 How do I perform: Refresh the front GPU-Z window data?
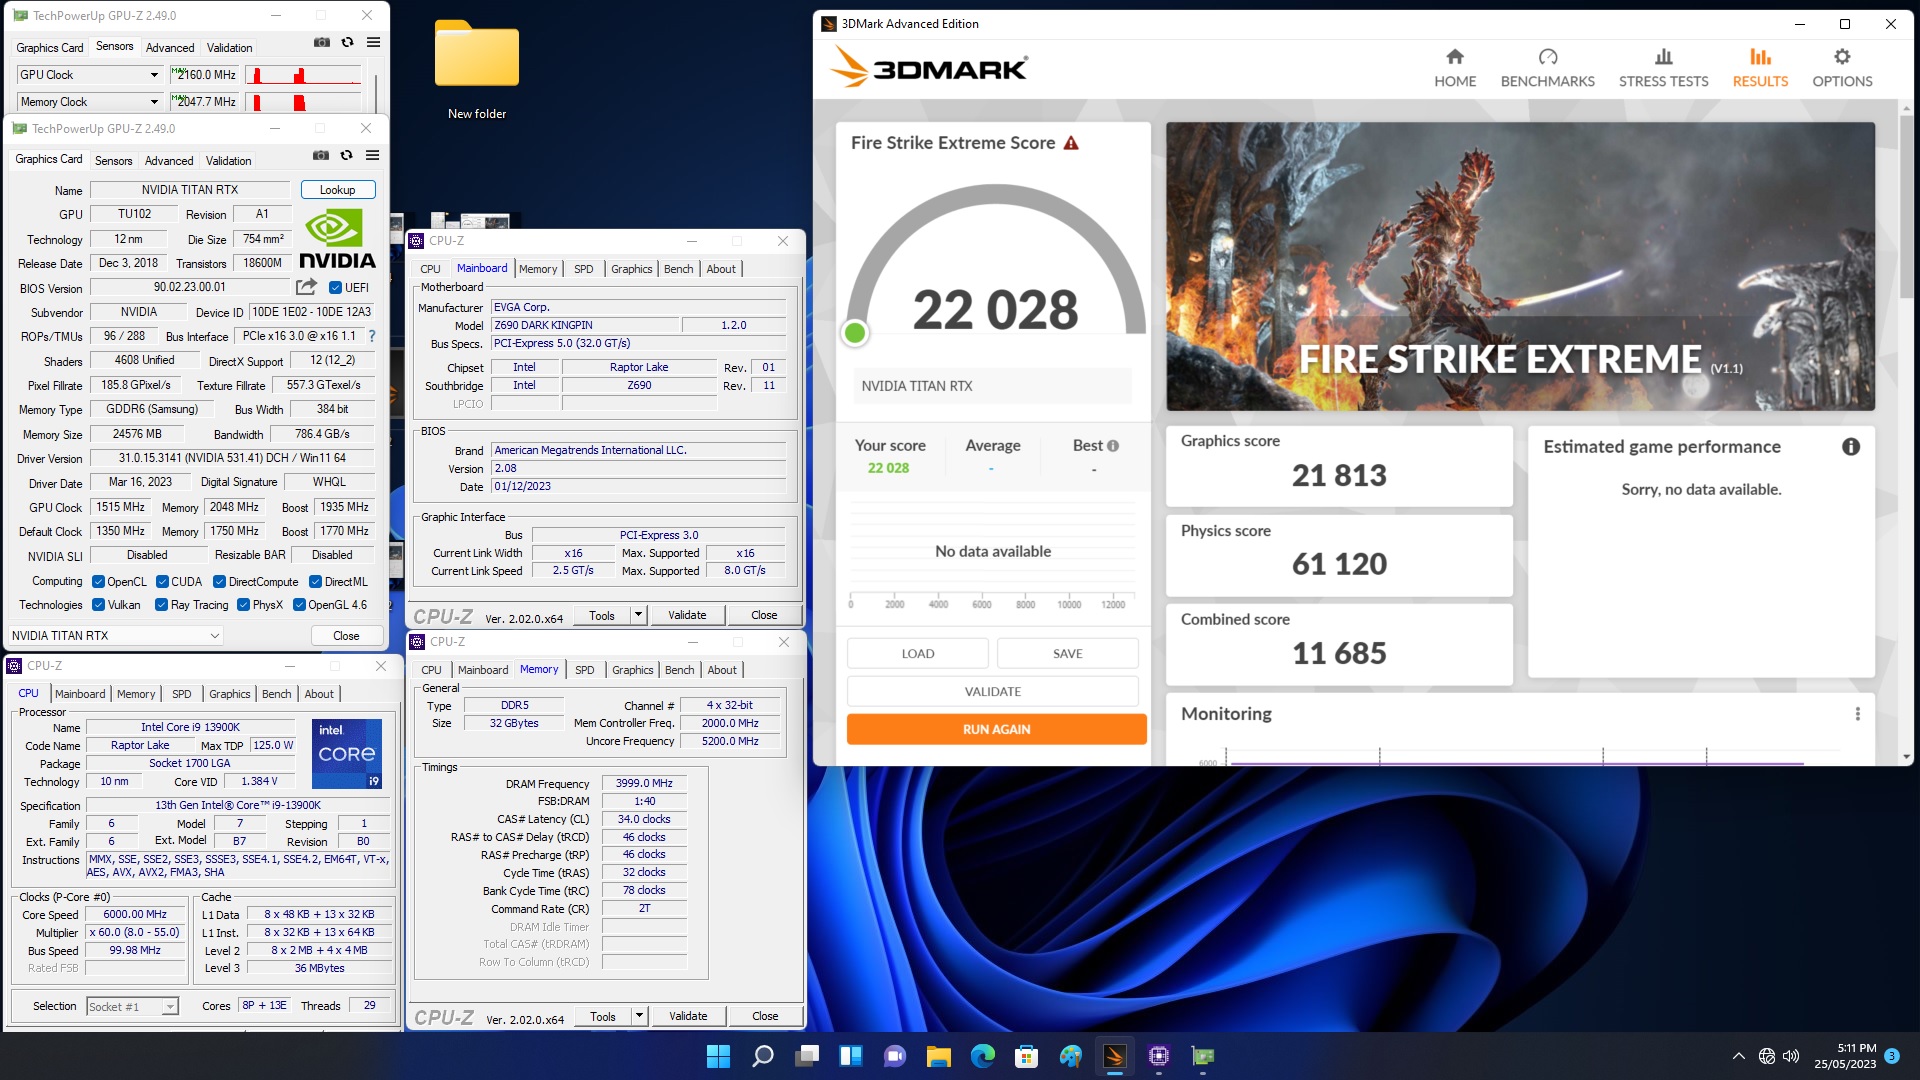[x=346, y=155]
